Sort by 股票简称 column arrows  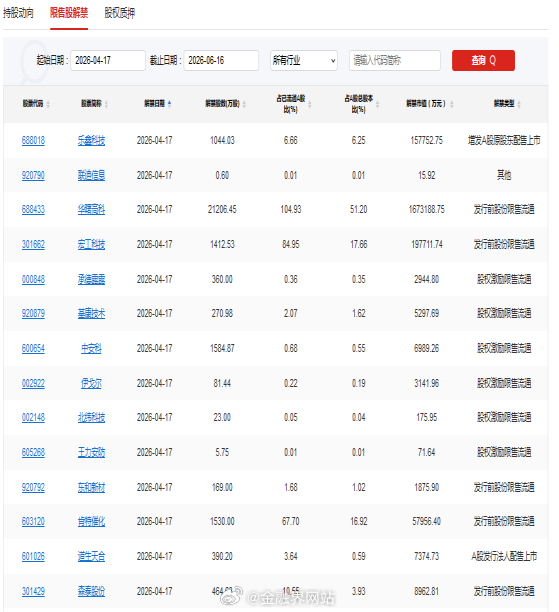click(x=106, y=104)
